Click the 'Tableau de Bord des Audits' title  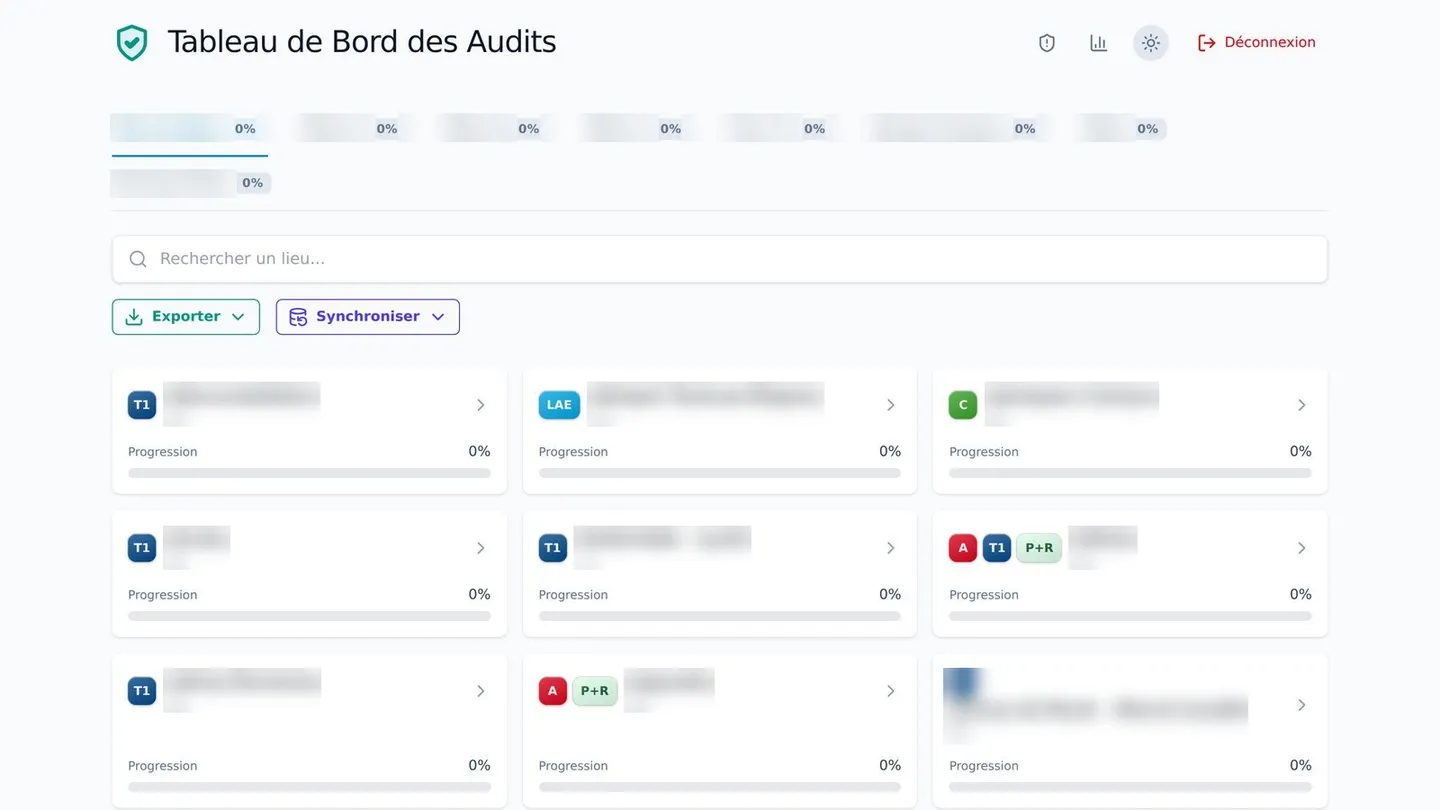pos(362,42)
